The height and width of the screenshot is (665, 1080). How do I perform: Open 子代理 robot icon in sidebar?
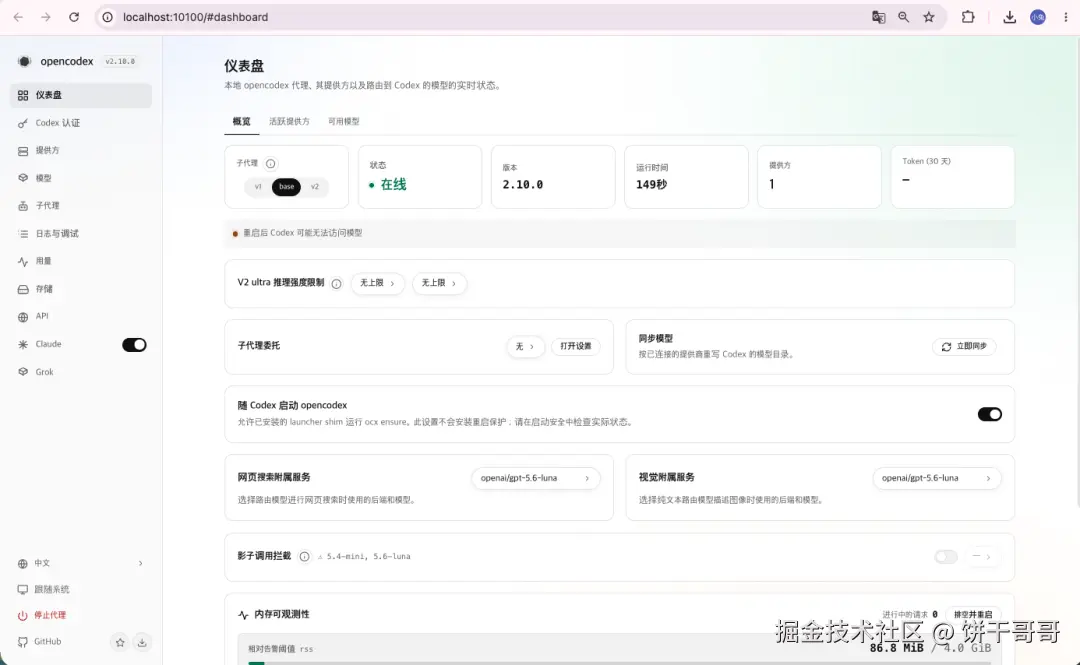pyautogui.click(x=23, y=205)
